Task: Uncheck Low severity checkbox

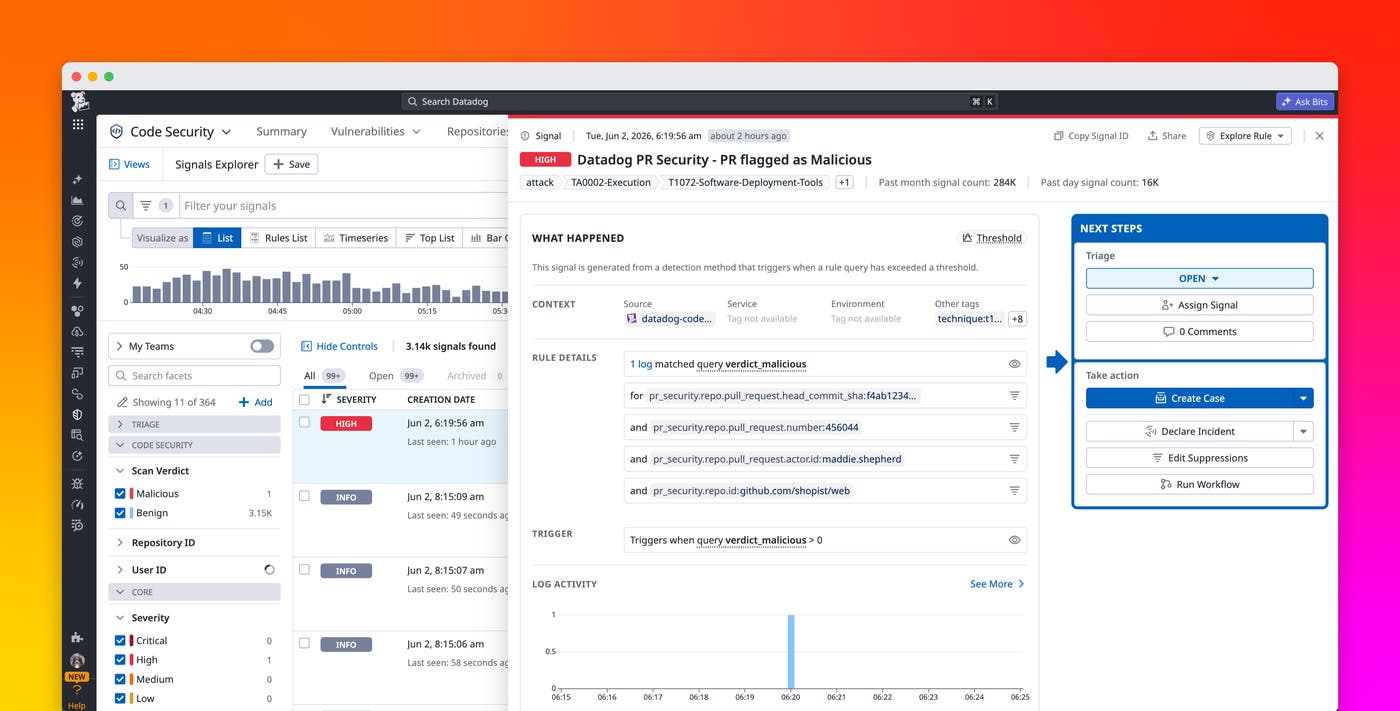Action: (120, 698)
